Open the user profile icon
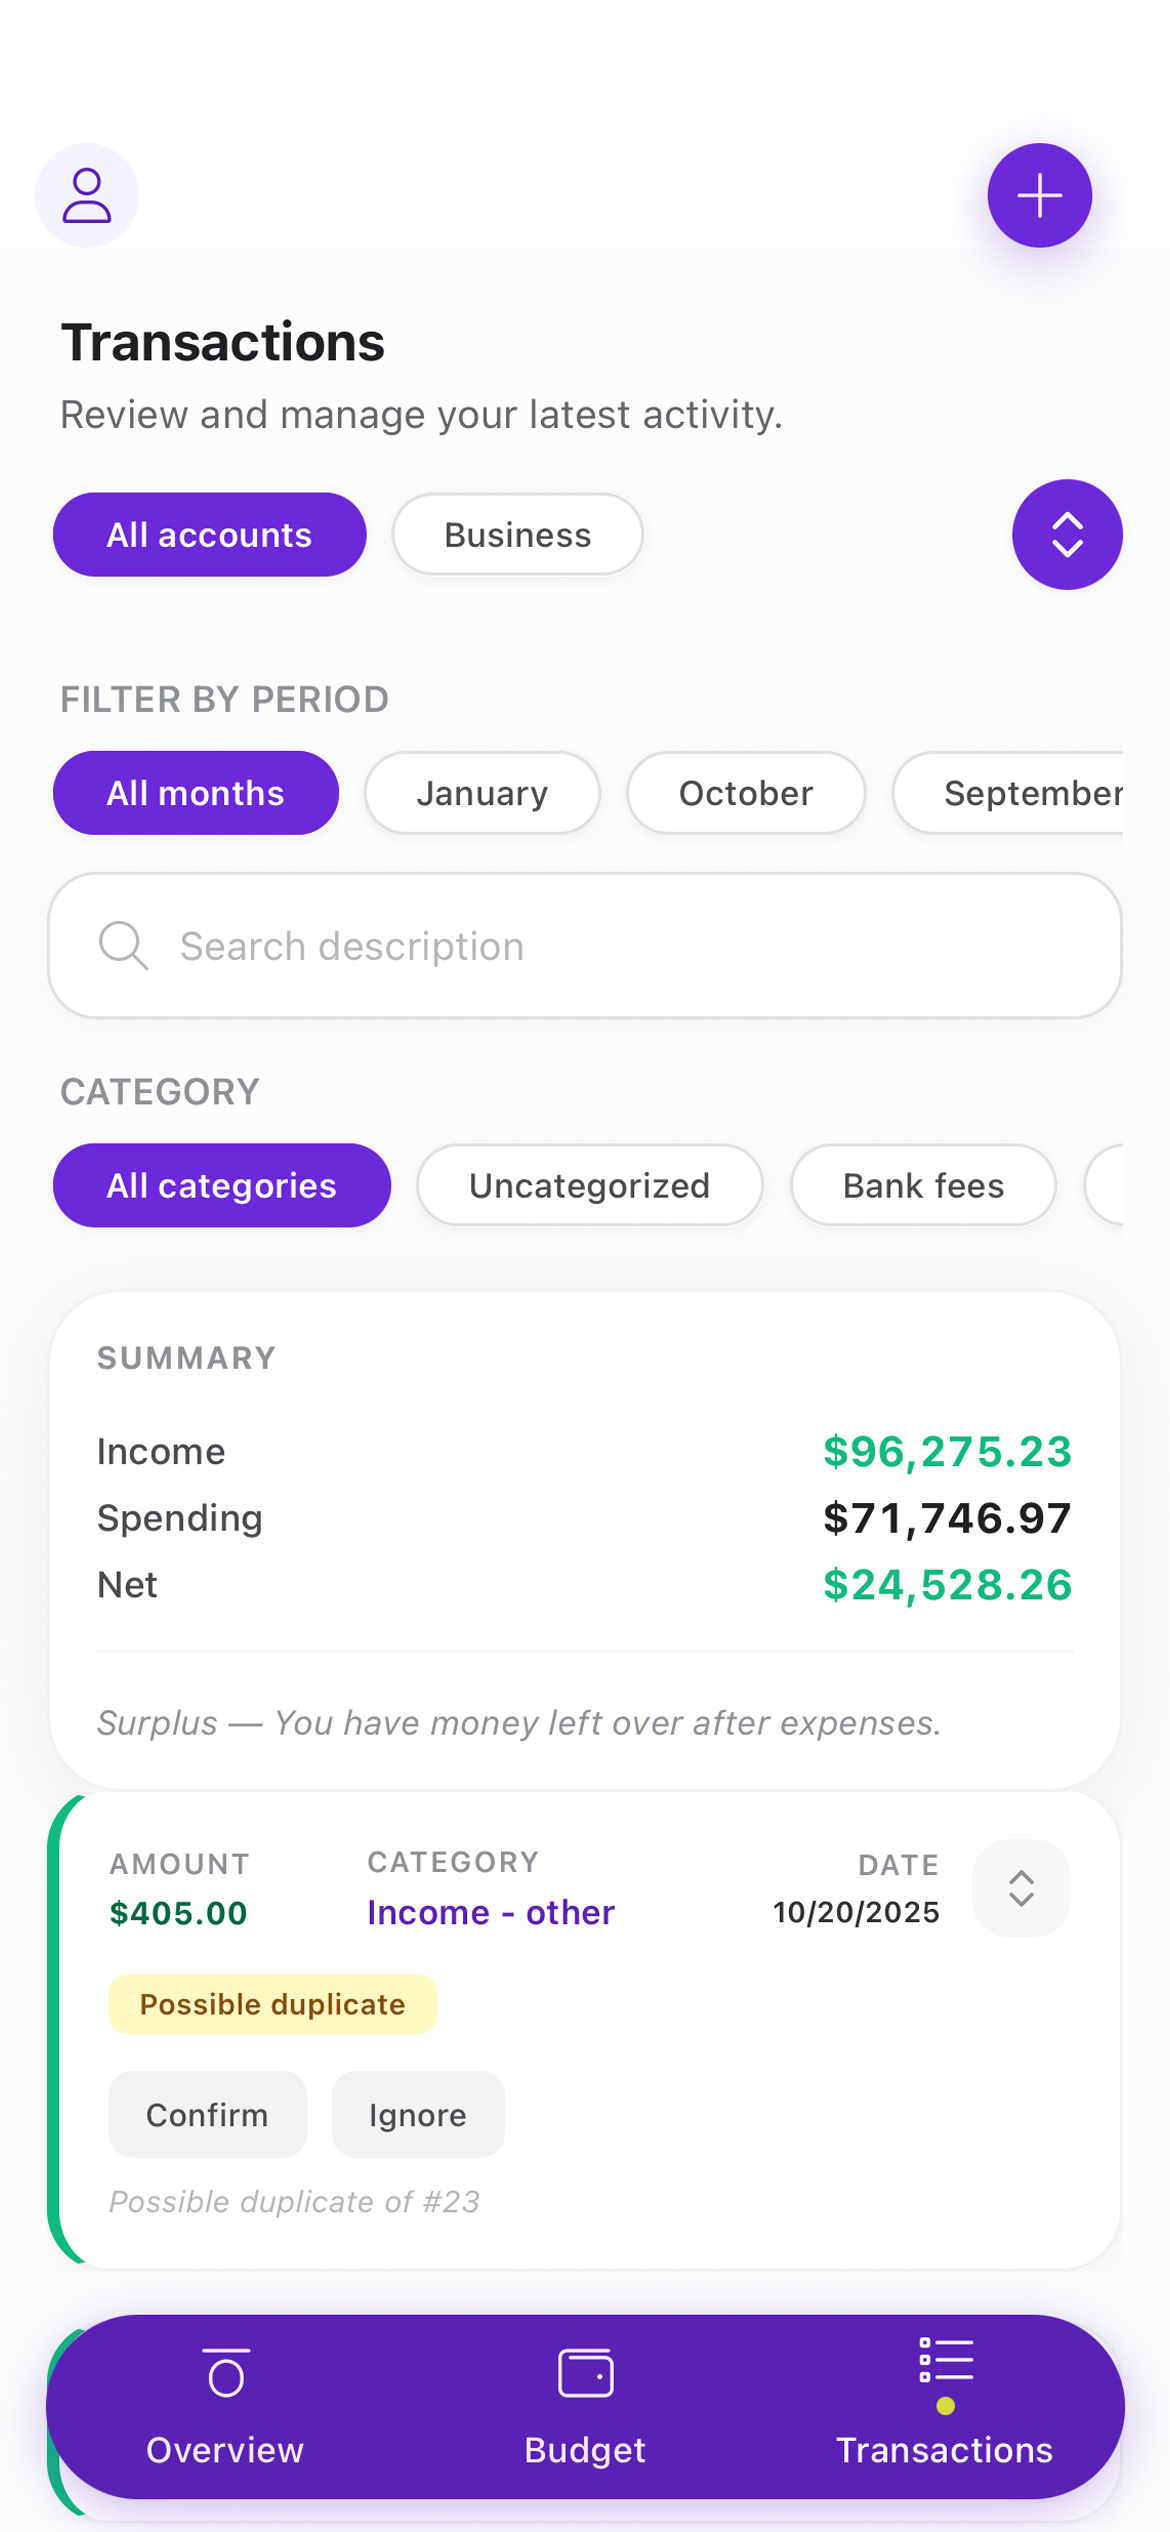Viewport: 1170px width, 2532px height. tap(87, 195)
